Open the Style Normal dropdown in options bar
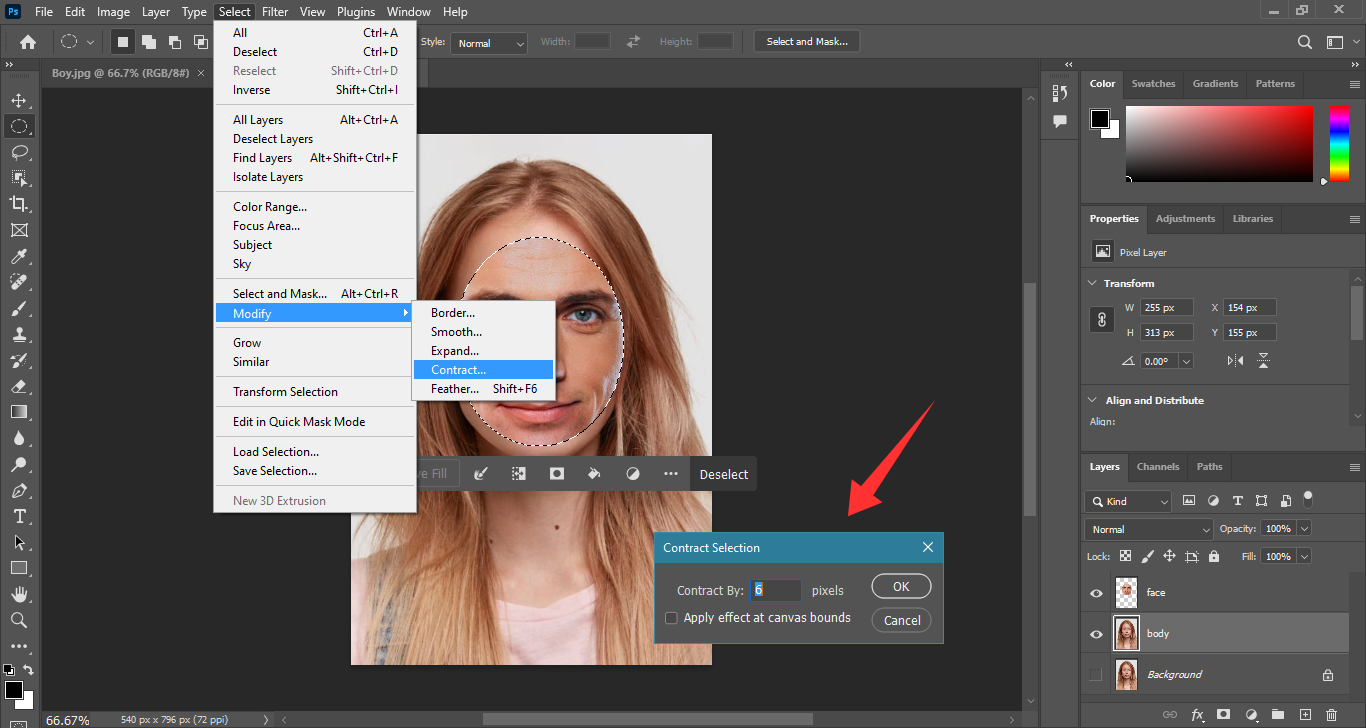 pos(489,43)
